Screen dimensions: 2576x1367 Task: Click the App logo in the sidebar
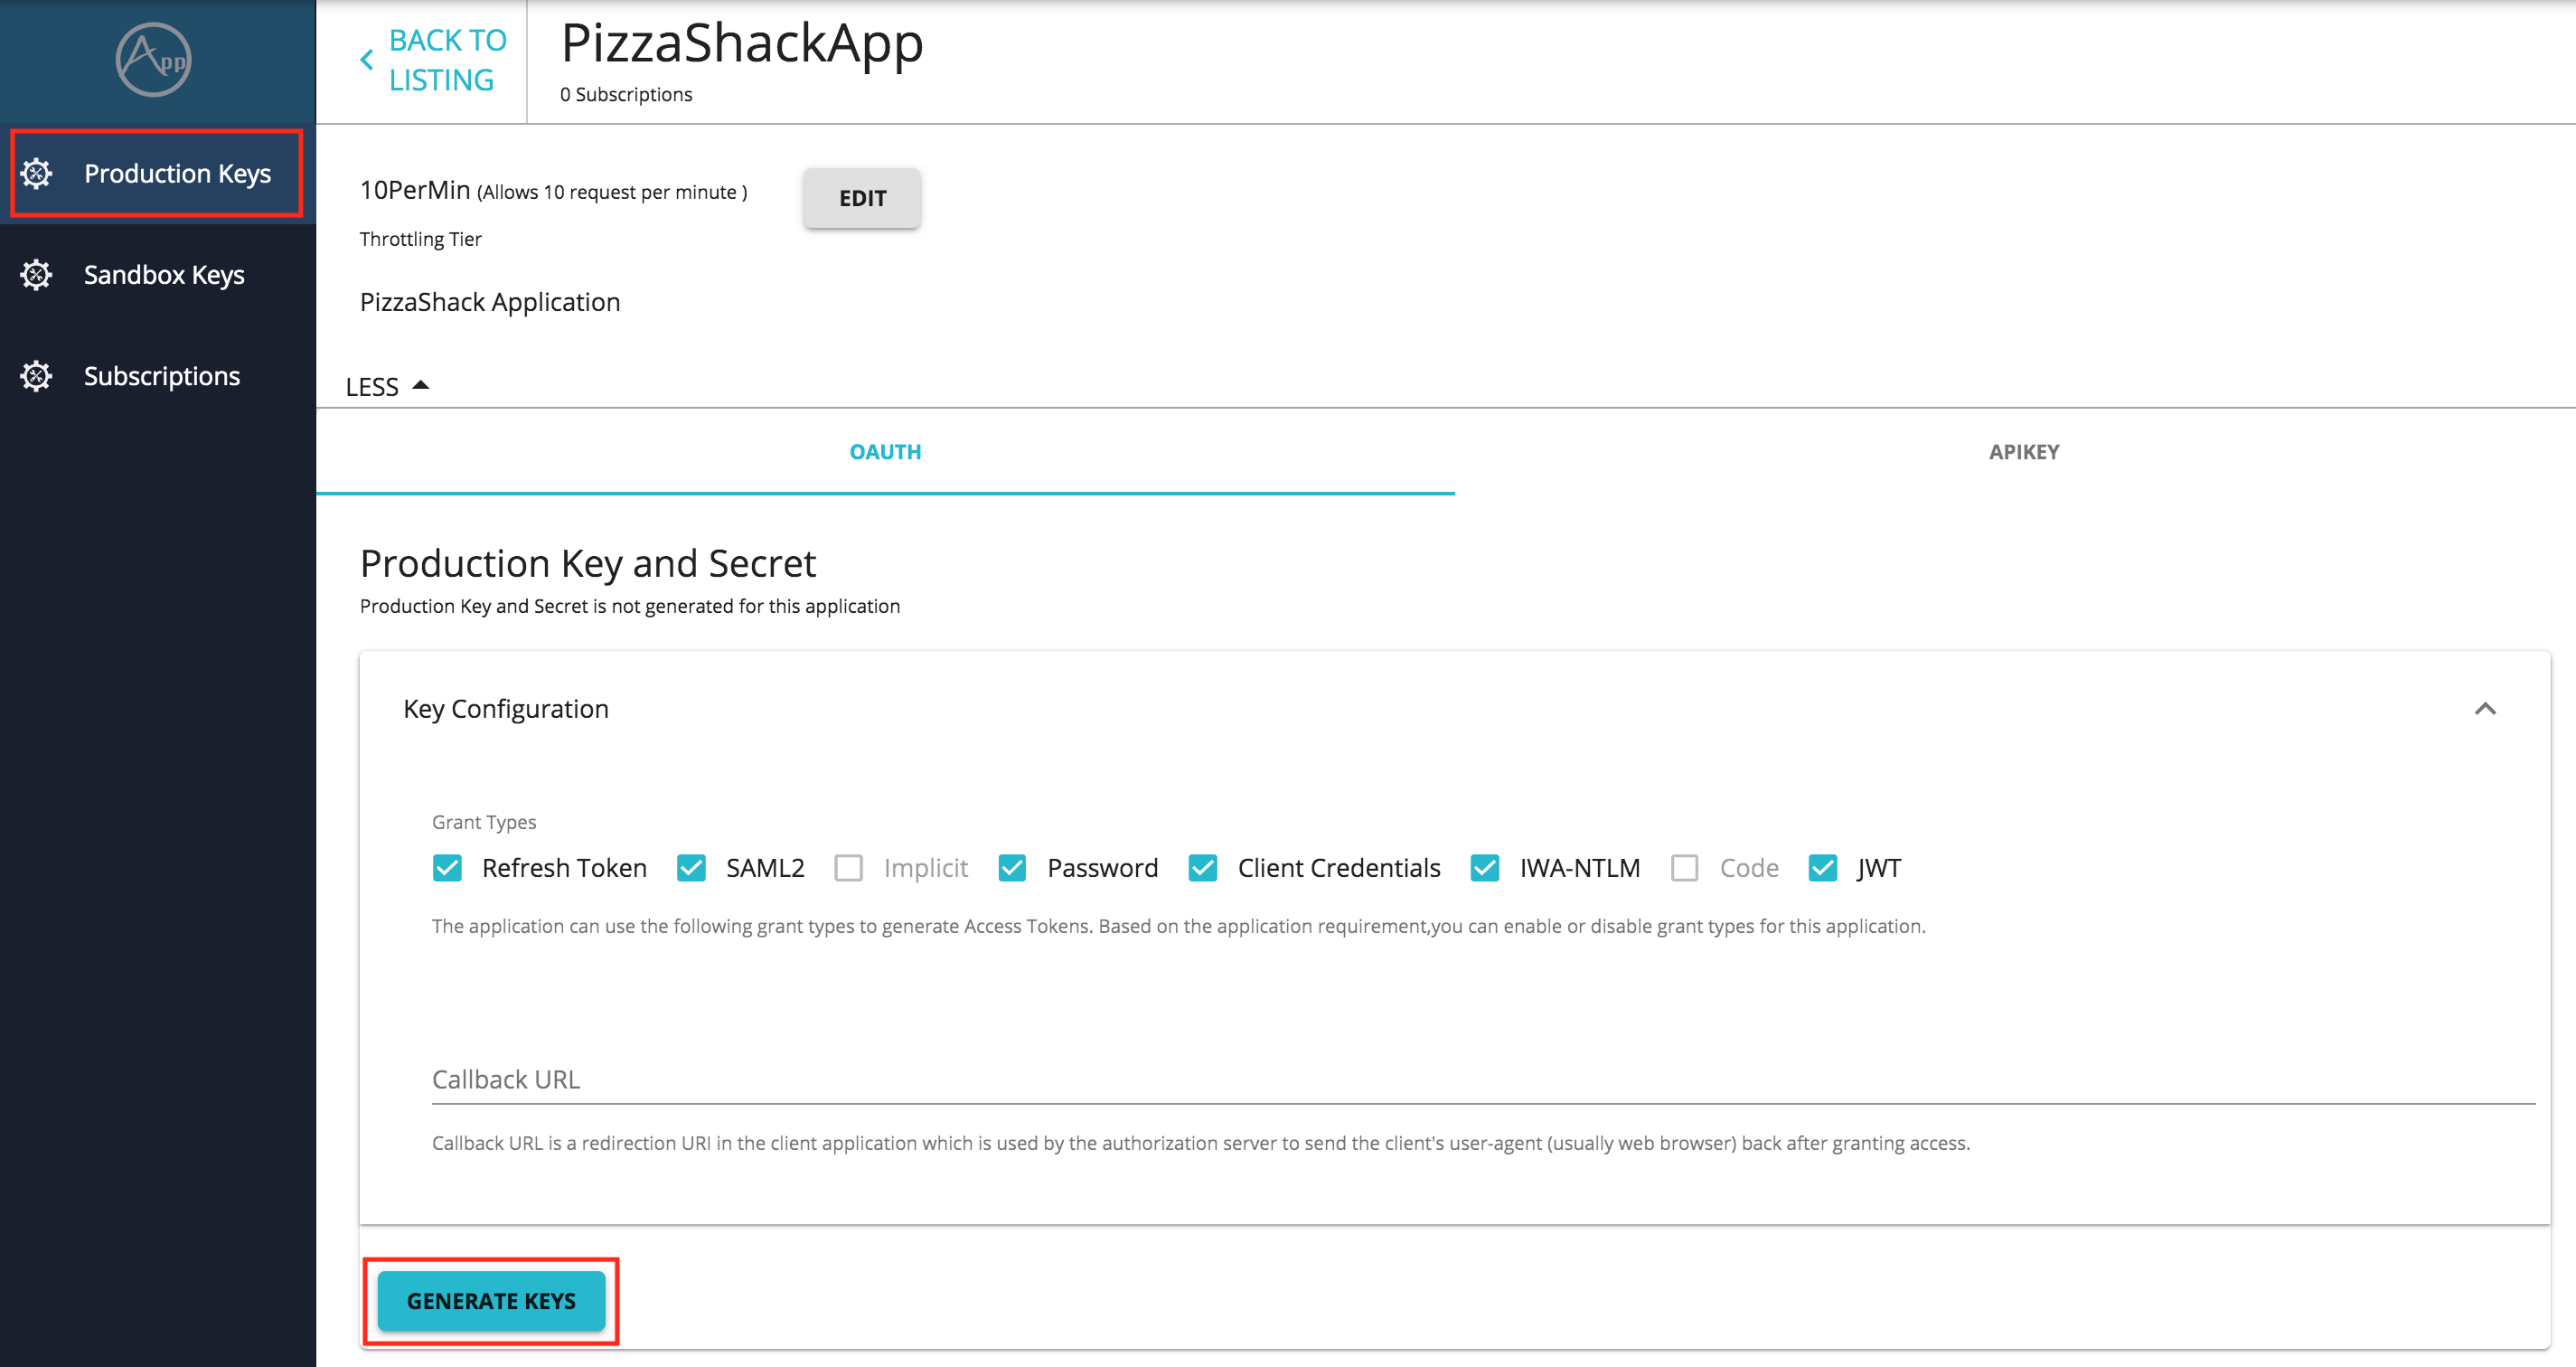155,60
